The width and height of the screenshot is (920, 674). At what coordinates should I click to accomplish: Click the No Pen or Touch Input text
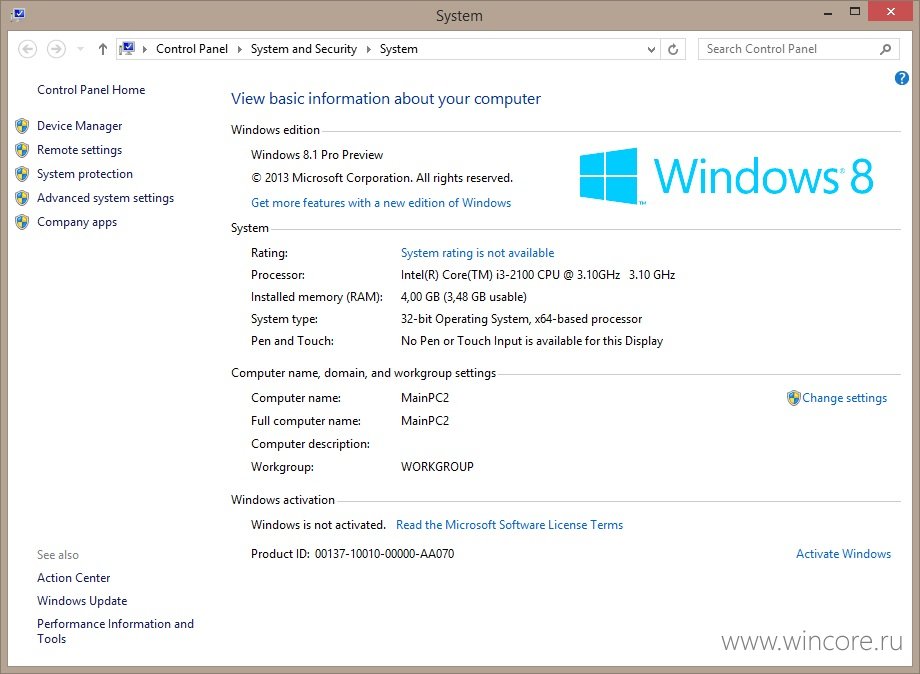[x=532, y=341]
